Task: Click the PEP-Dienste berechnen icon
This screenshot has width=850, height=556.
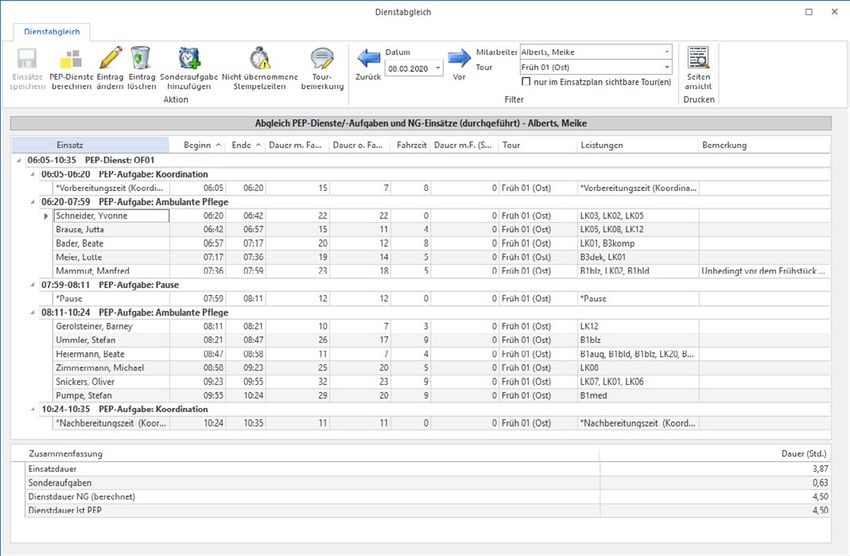Action: click(x=70, y=59)
